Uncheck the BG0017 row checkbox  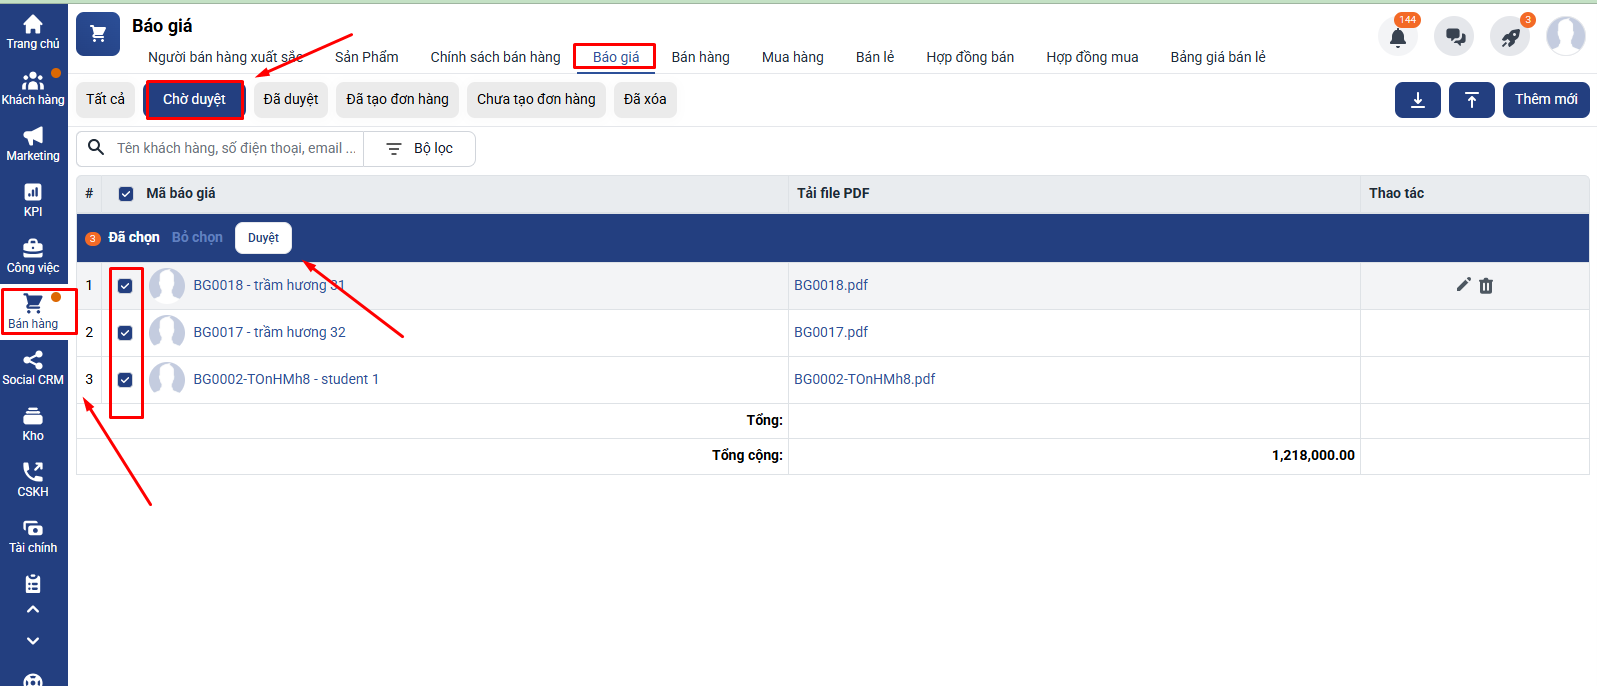pos(125,333)
